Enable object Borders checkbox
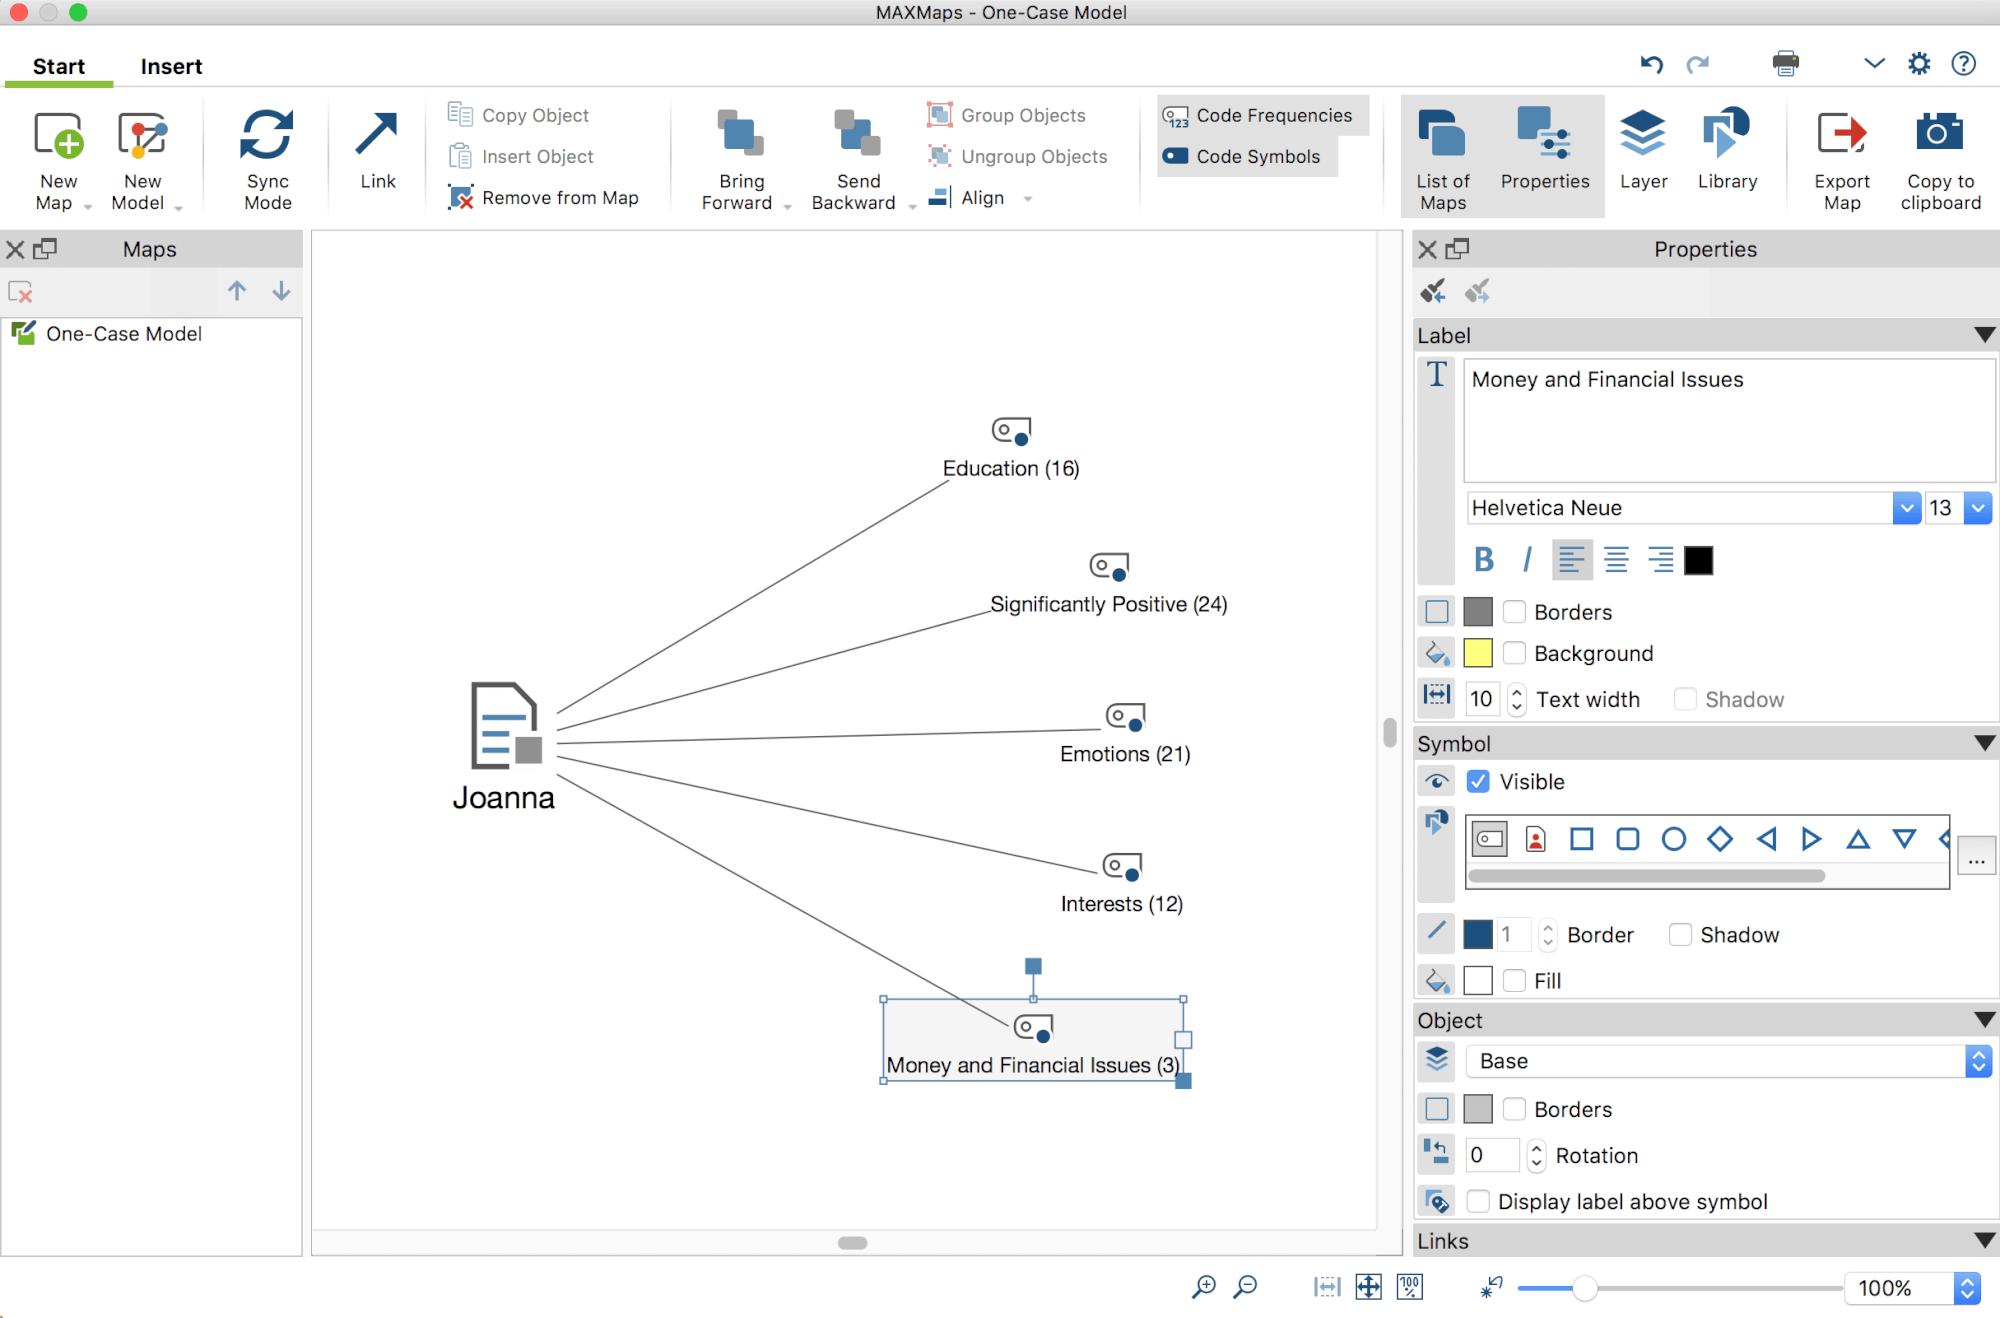This screenshot has width=2000, height=1318. point(1514,1109)
